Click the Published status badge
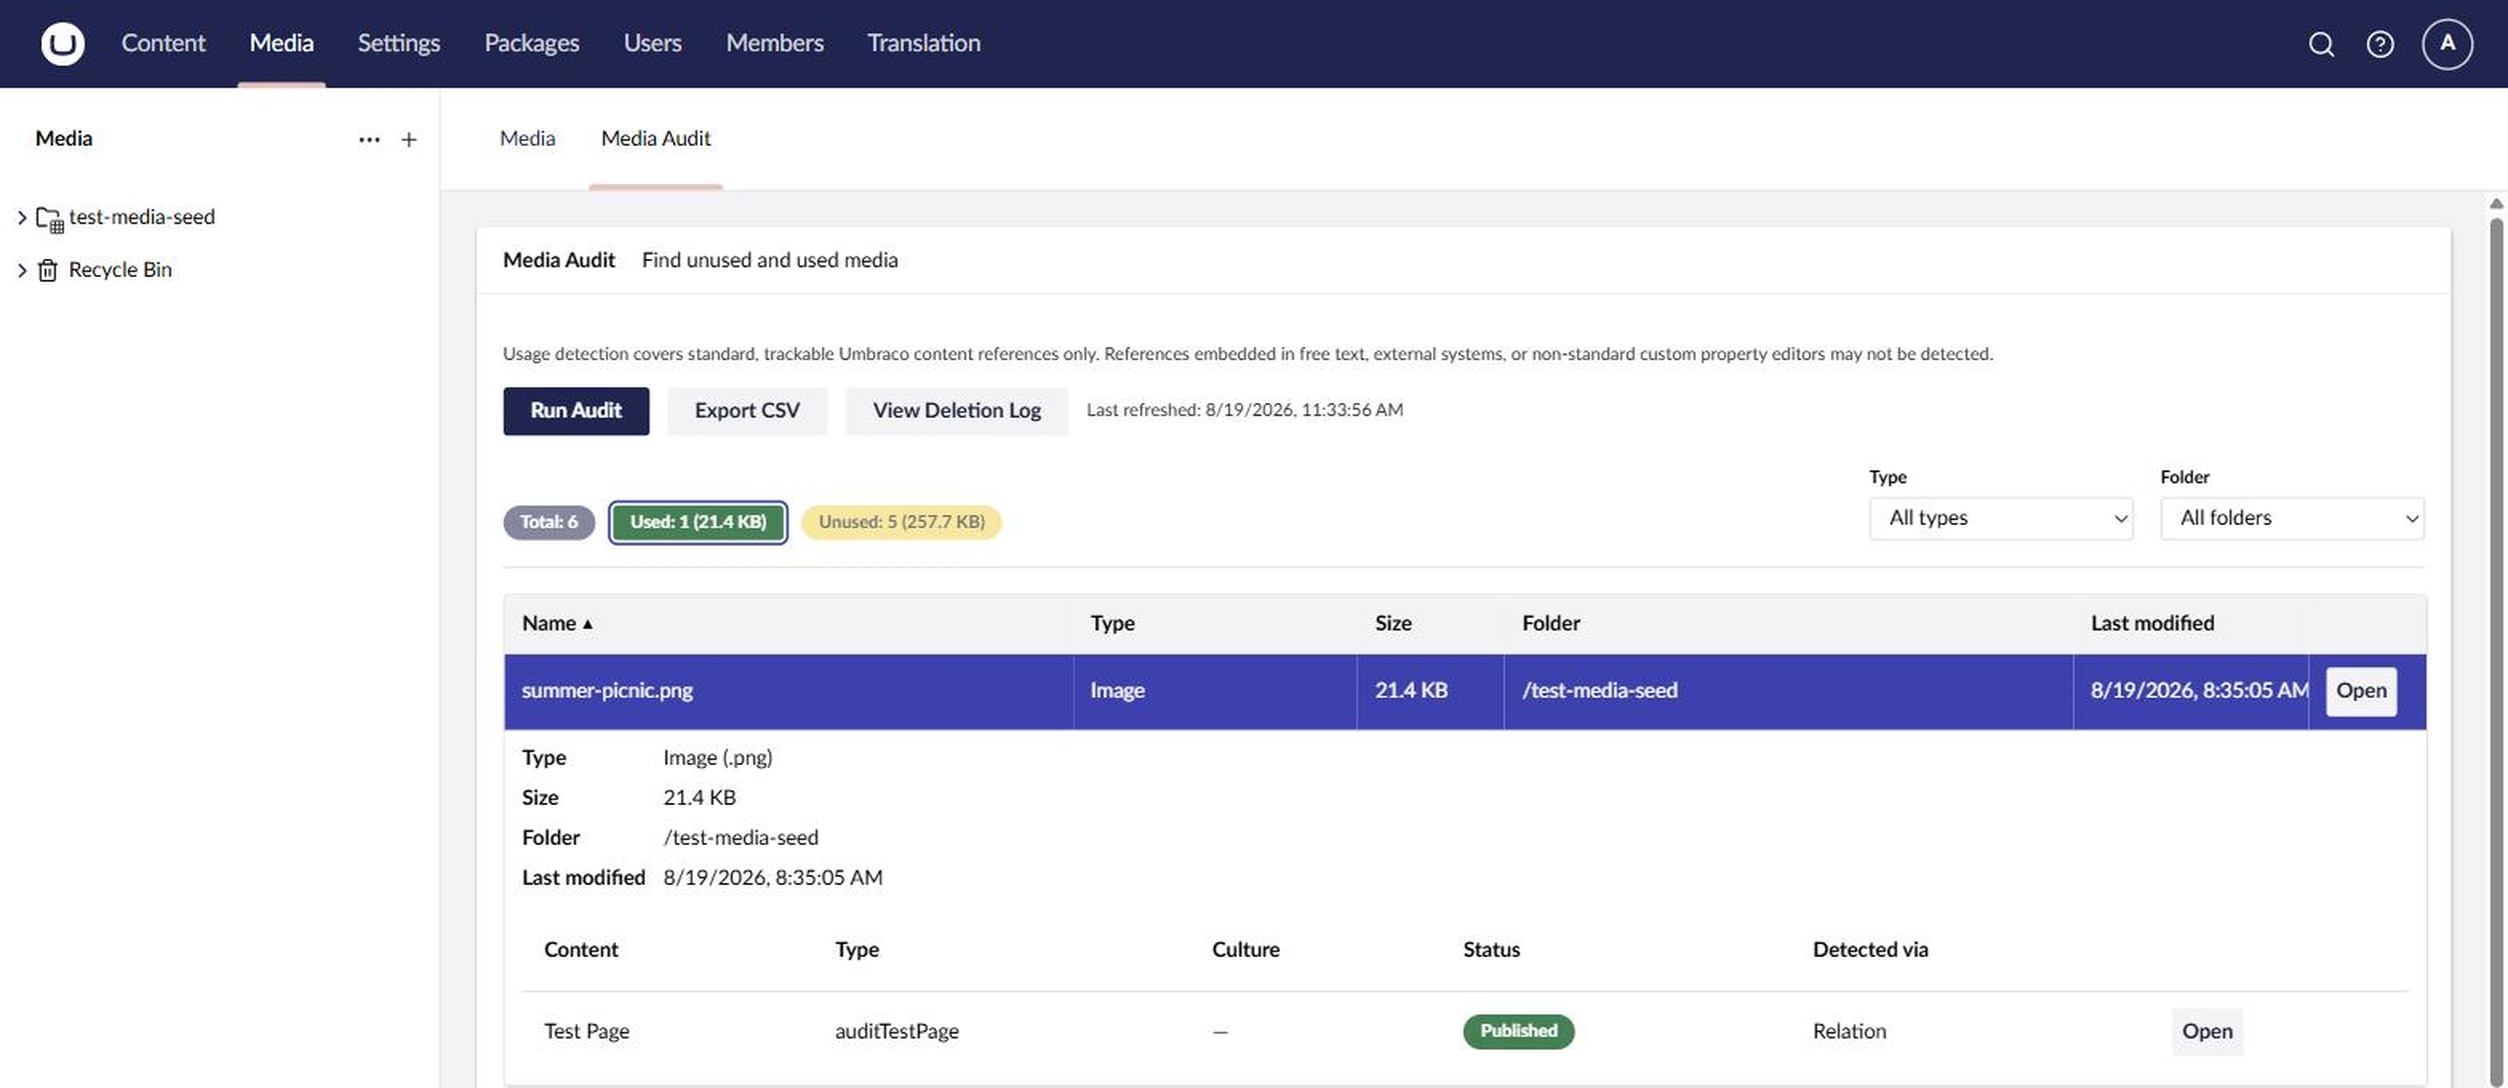This screenshot has width=2508, height=1088. click(1518, 1031)
